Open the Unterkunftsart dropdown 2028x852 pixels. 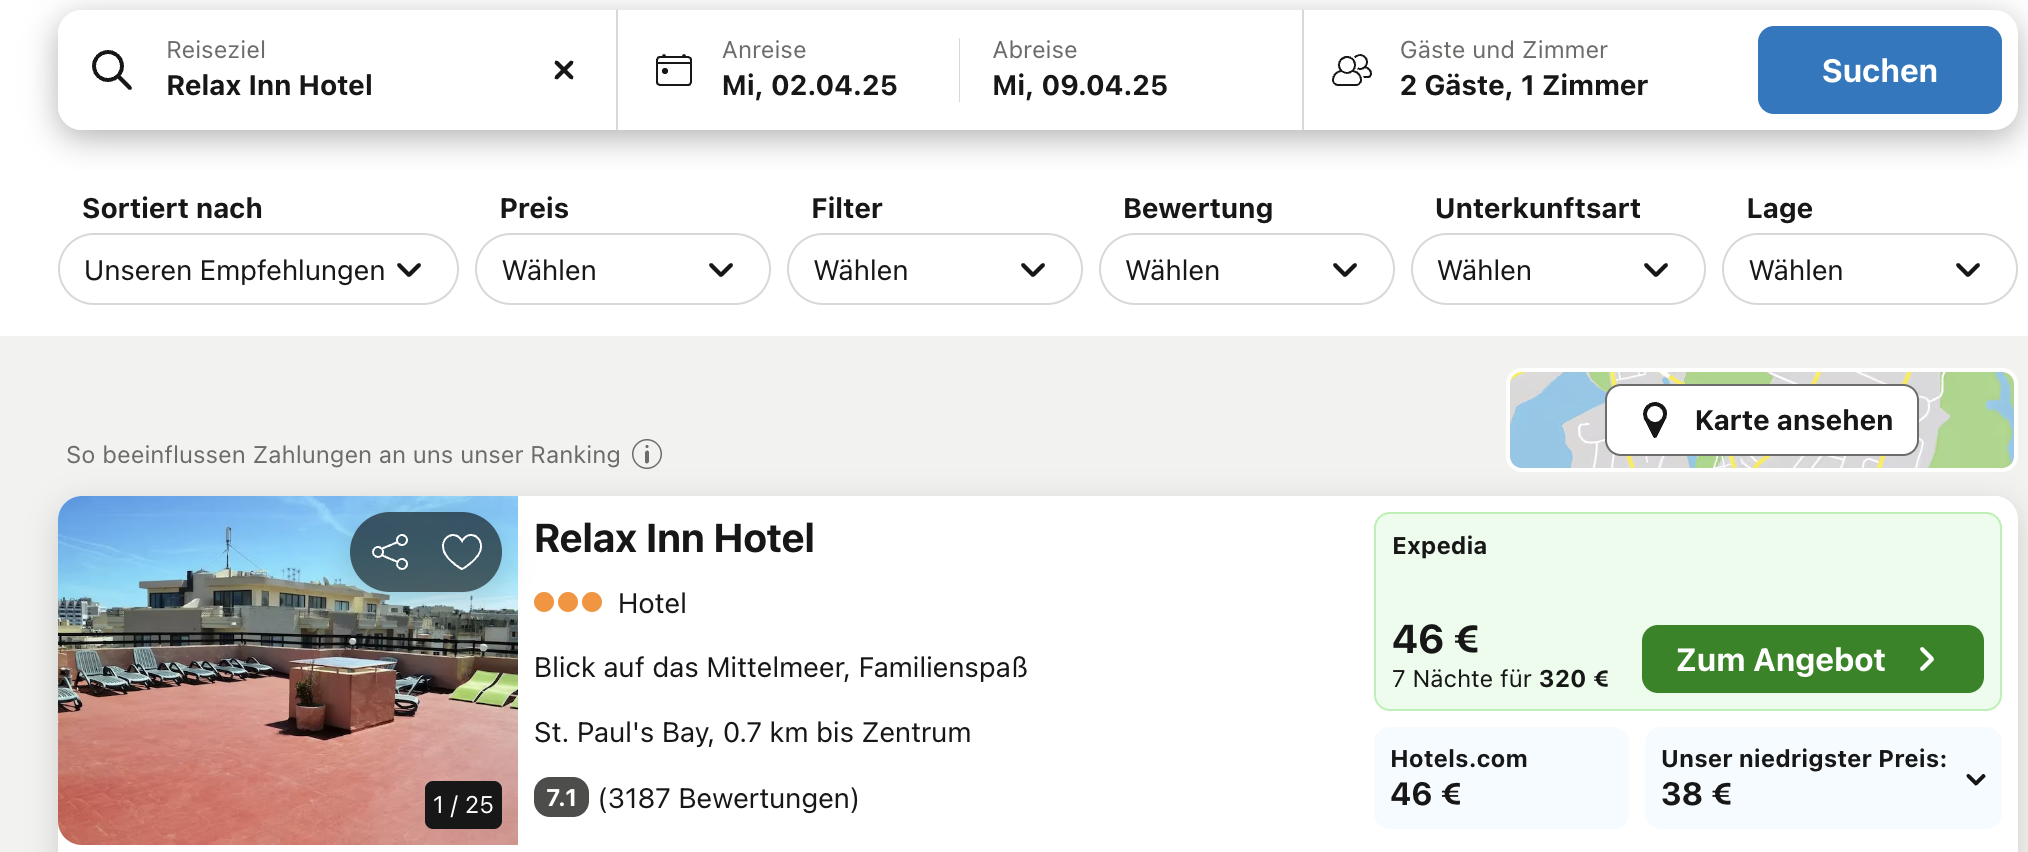click(1557, 269)
